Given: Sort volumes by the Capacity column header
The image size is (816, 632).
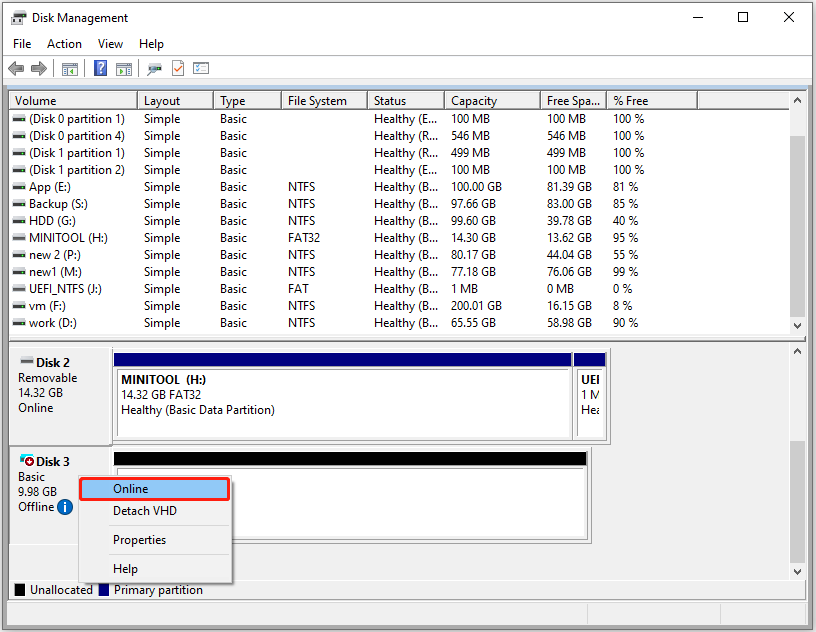Looking at the screenshot, I should click(x=478, y=100).
